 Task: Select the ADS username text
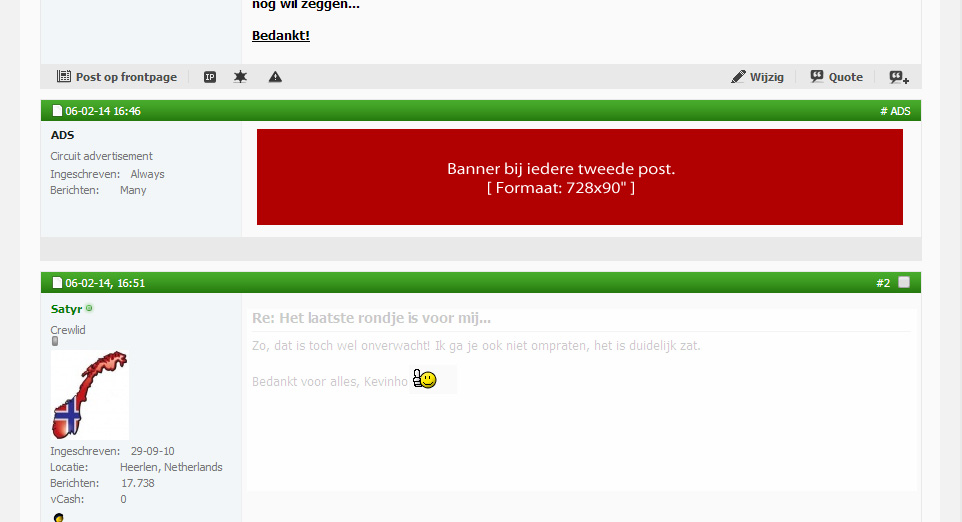pos(63,135)
